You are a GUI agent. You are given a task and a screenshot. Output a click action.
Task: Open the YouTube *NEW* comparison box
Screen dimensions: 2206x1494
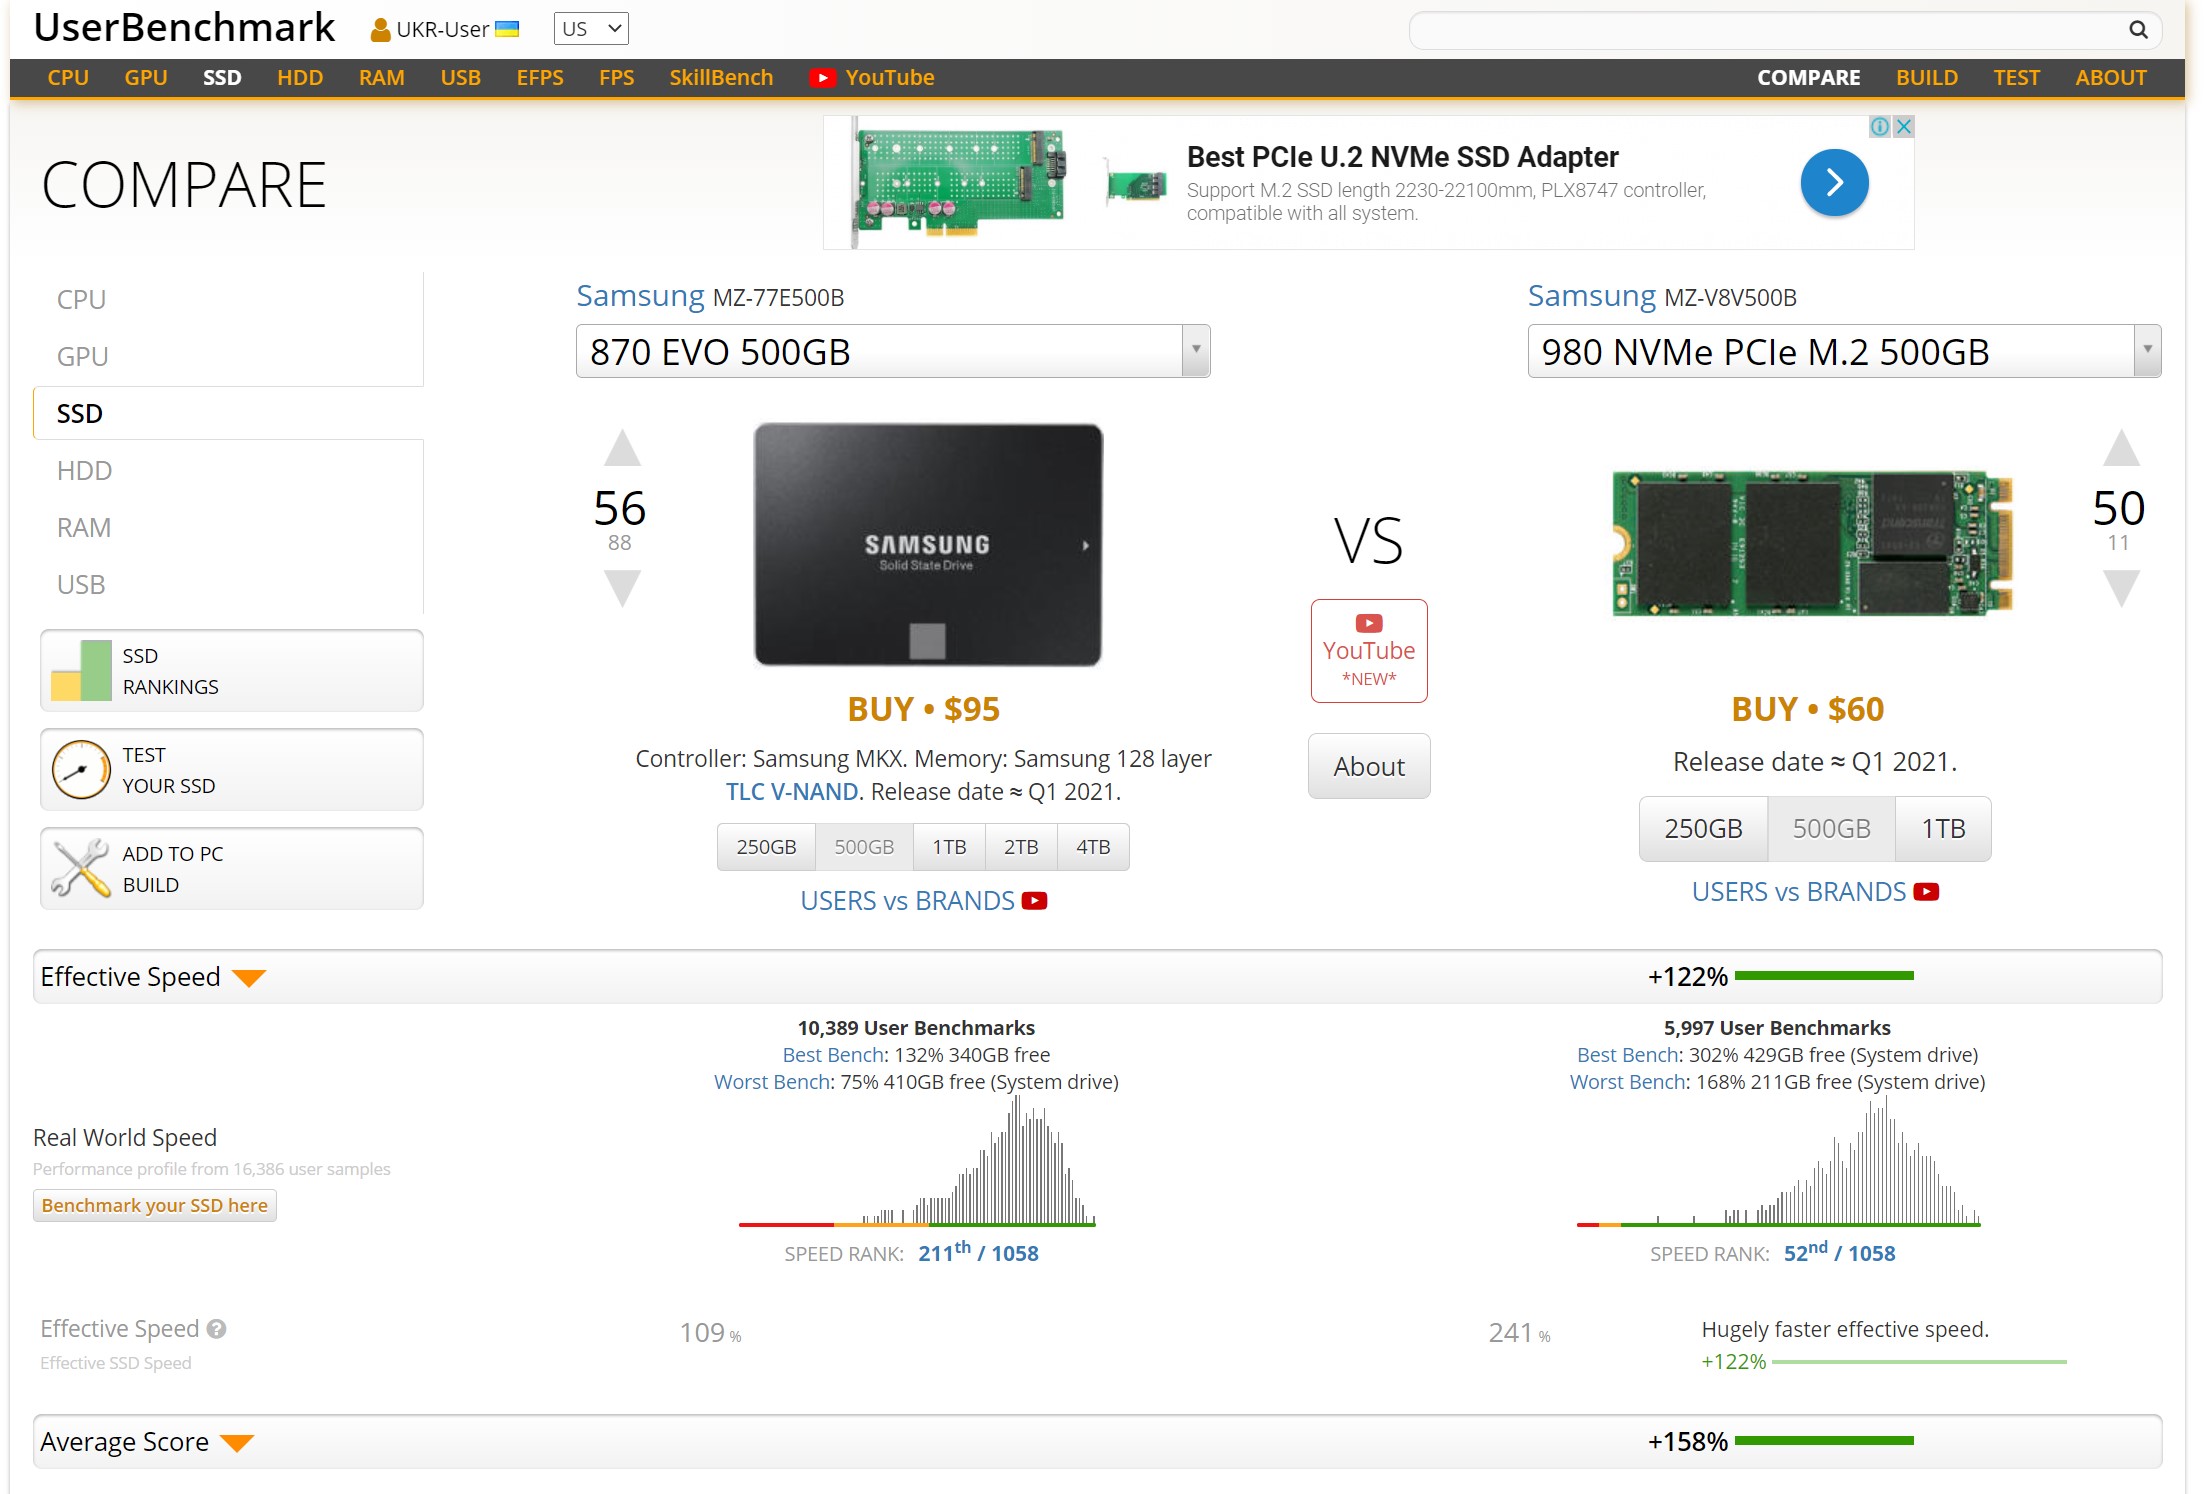(x=1369, y=651)
